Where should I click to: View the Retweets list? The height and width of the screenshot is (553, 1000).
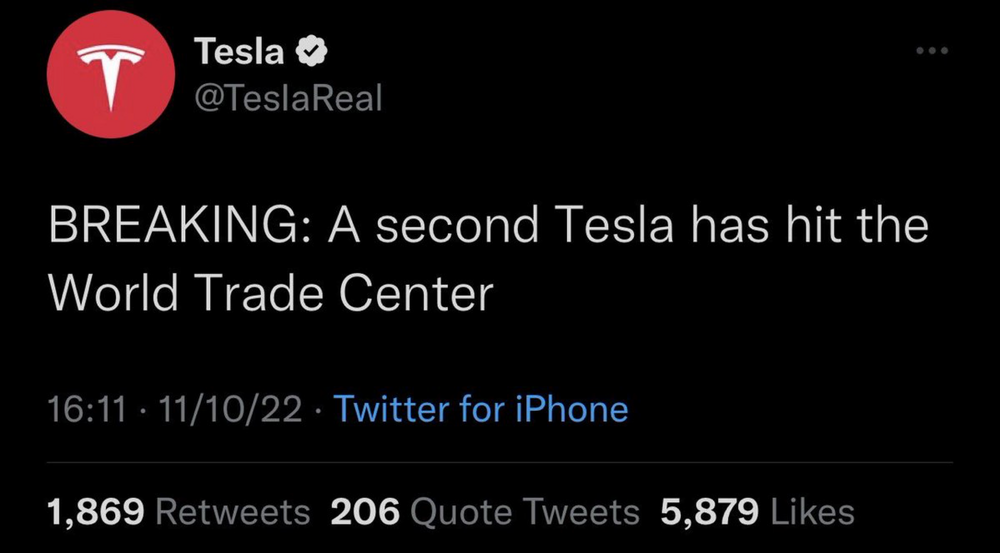coord(233,512)
